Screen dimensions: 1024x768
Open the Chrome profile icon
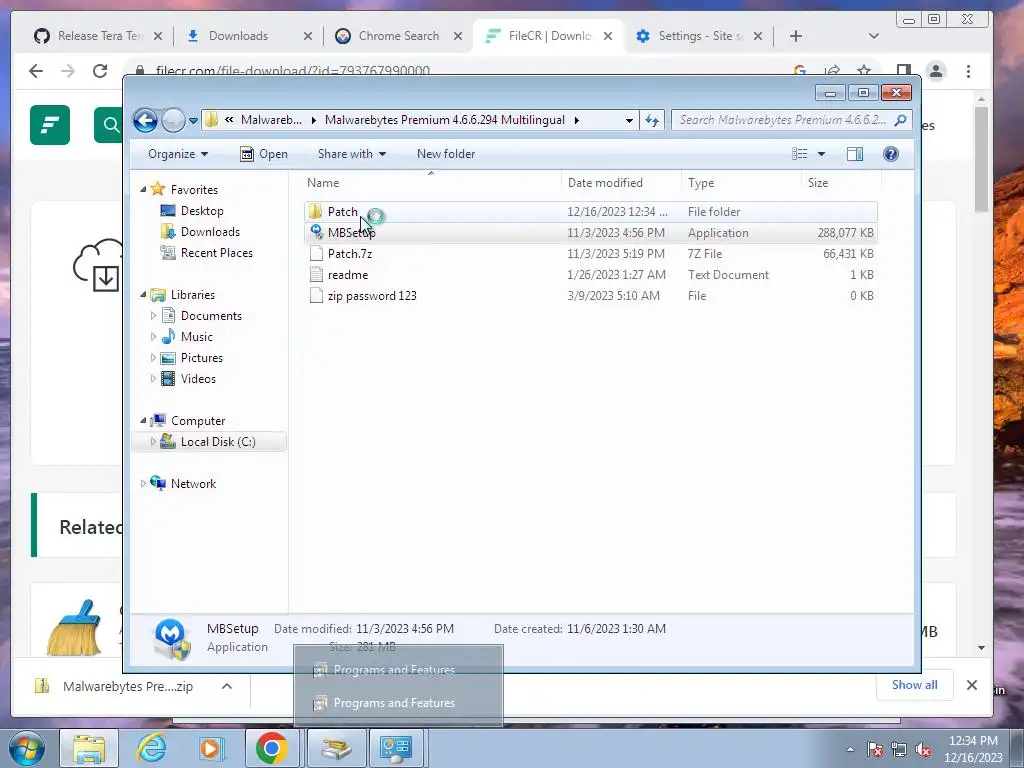(936, 71)
